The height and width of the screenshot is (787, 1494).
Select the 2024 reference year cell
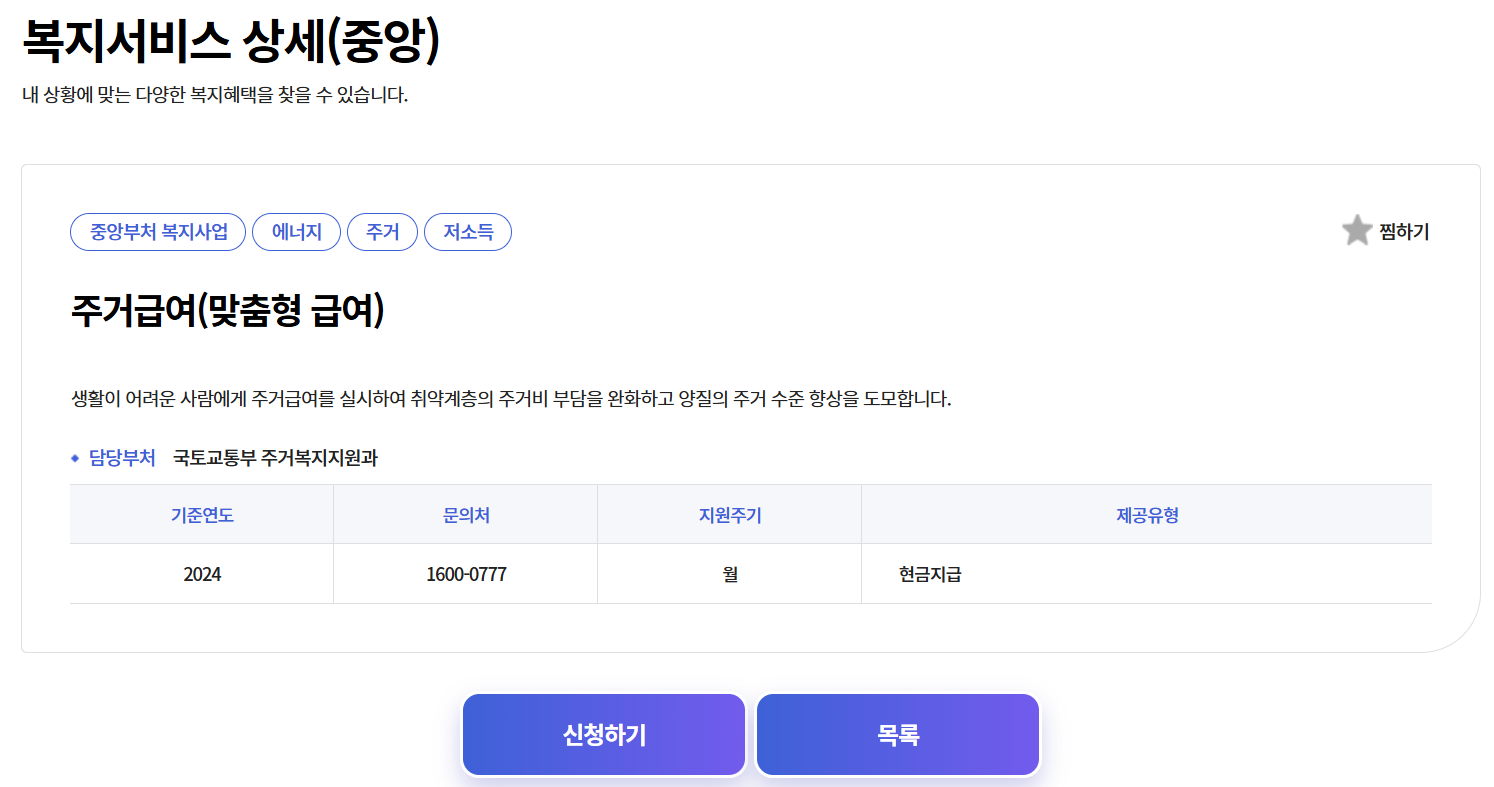coord(200,572)
